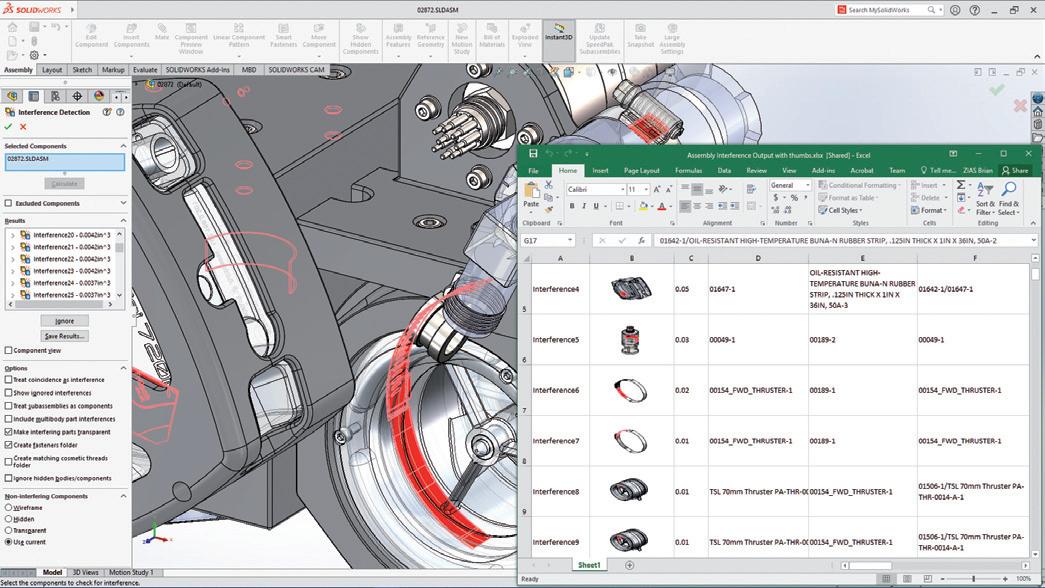
Task: Open the Motion Study 1 tab
Action: pyautogui.click(x=131, y=573)
